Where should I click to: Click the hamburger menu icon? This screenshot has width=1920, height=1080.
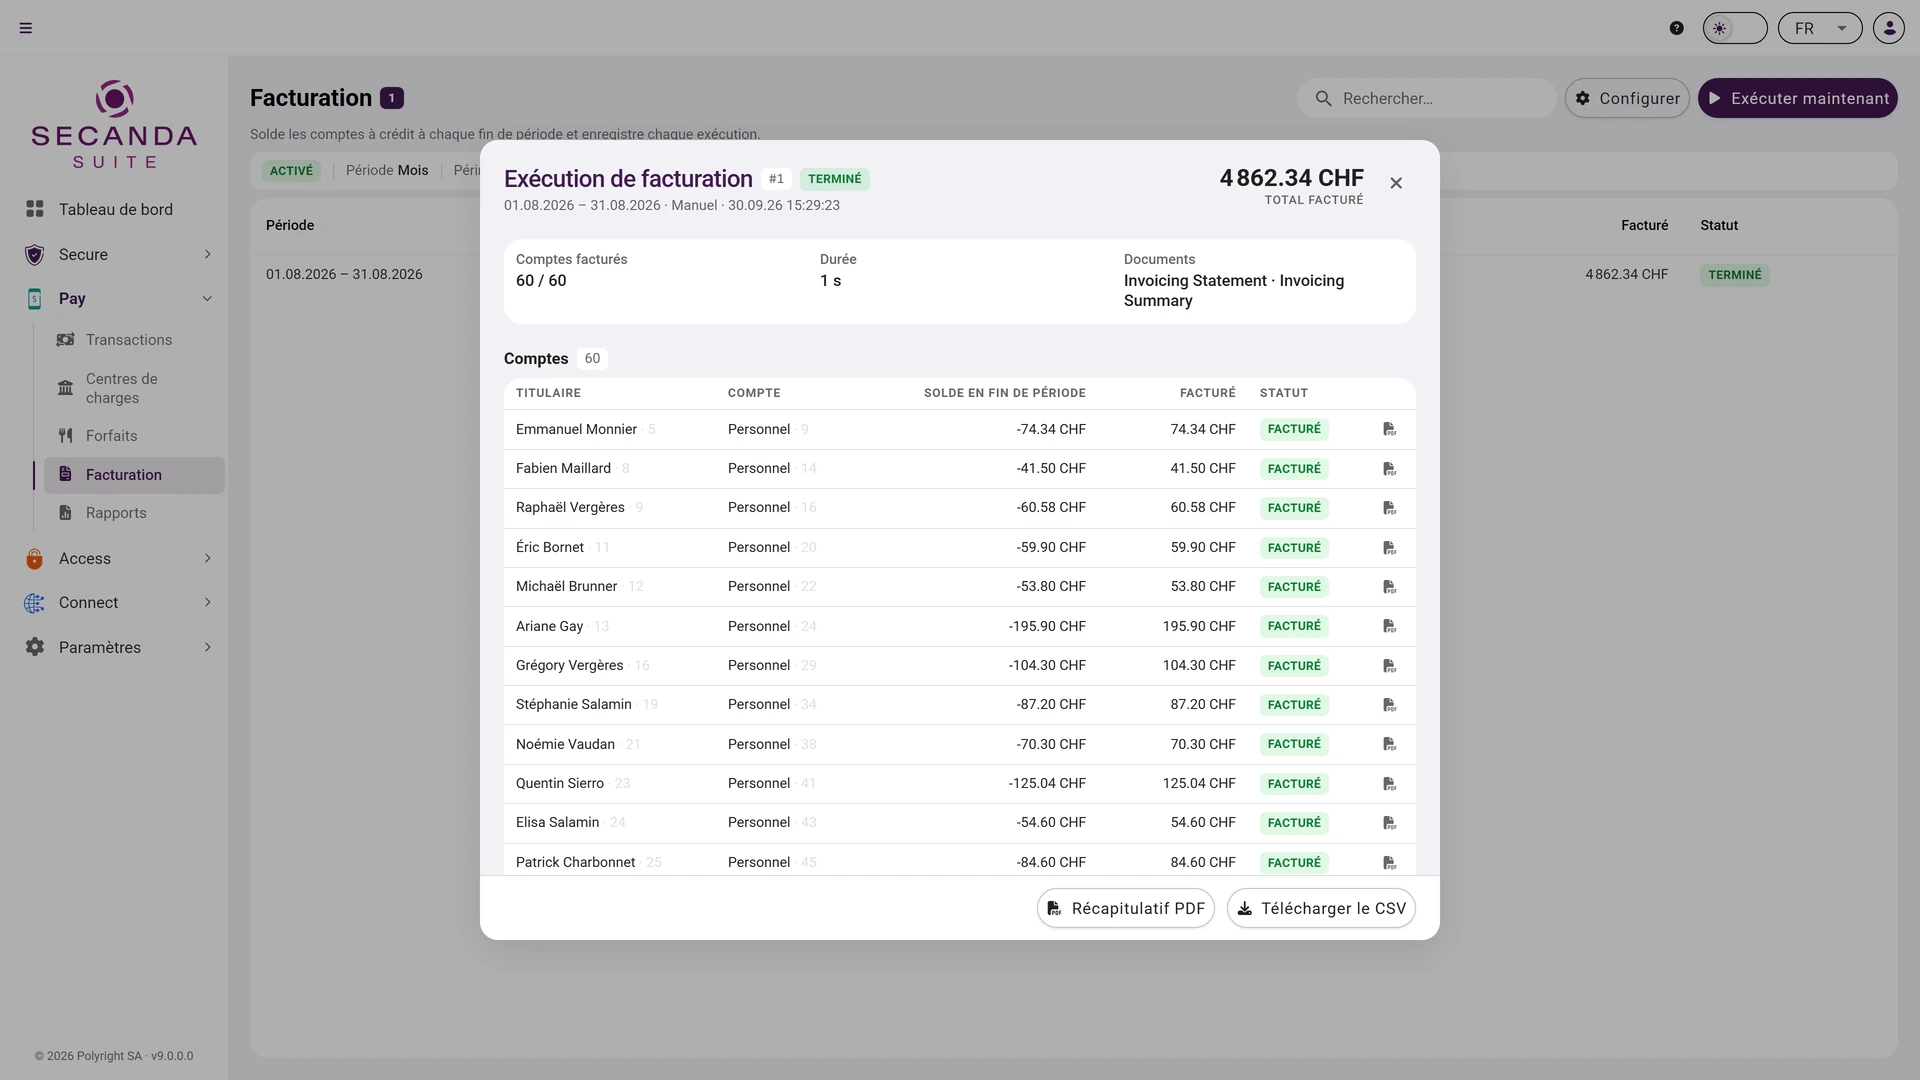pyautogui.click(x=26, y=28)
